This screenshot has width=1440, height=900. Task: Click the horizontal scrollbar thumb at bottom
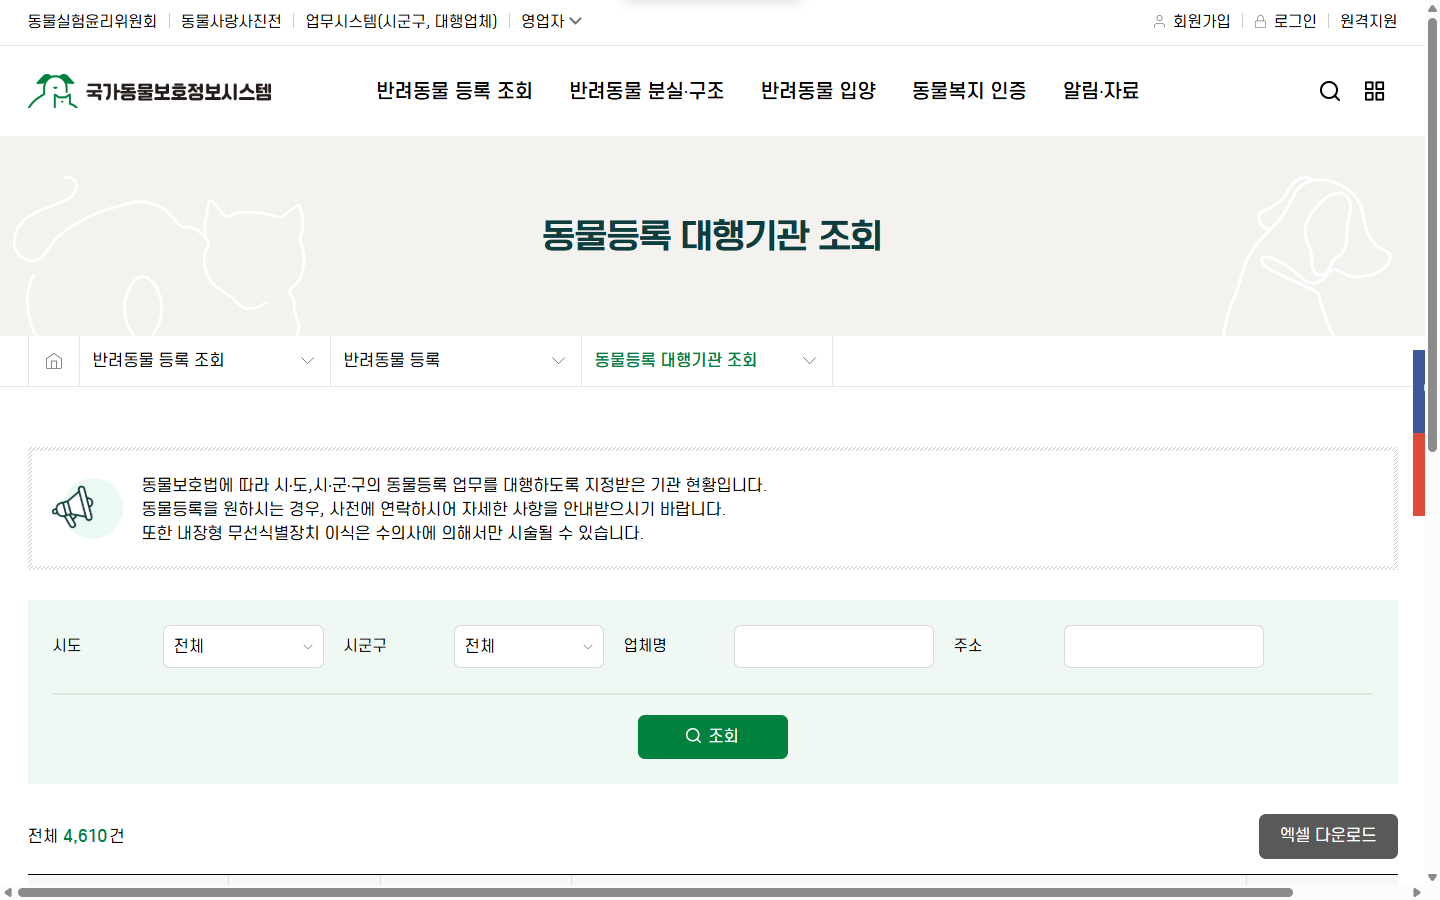tap(655, 892)
